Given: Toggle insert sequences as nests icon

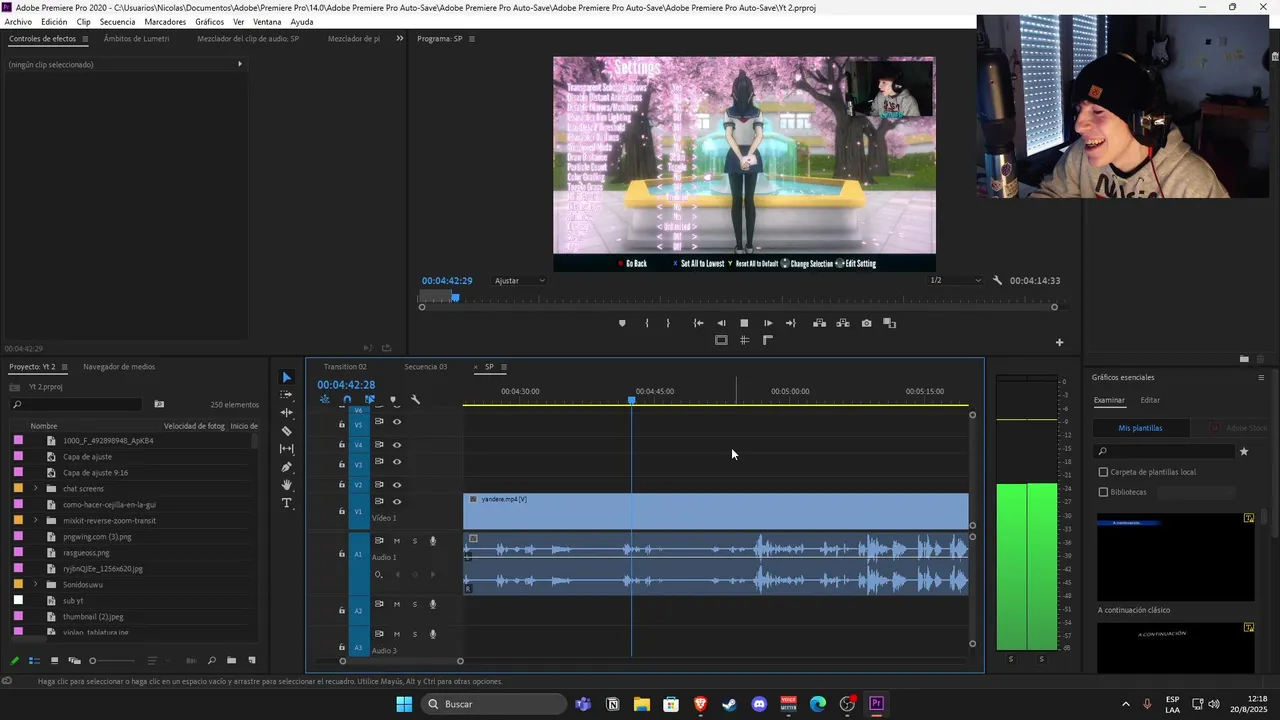Looking at the screenshot, I should point(324,400).
